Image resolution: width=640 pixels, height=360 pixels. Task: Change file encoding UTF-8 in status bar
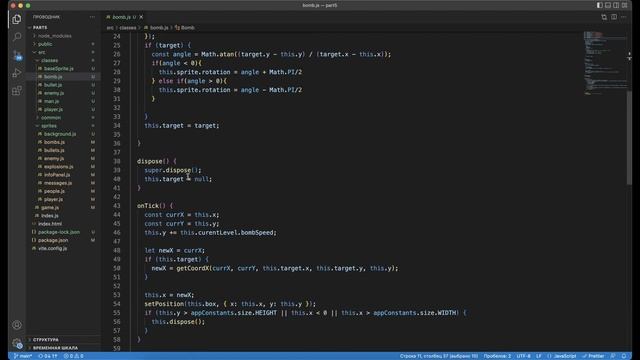(x=524, y=356)
